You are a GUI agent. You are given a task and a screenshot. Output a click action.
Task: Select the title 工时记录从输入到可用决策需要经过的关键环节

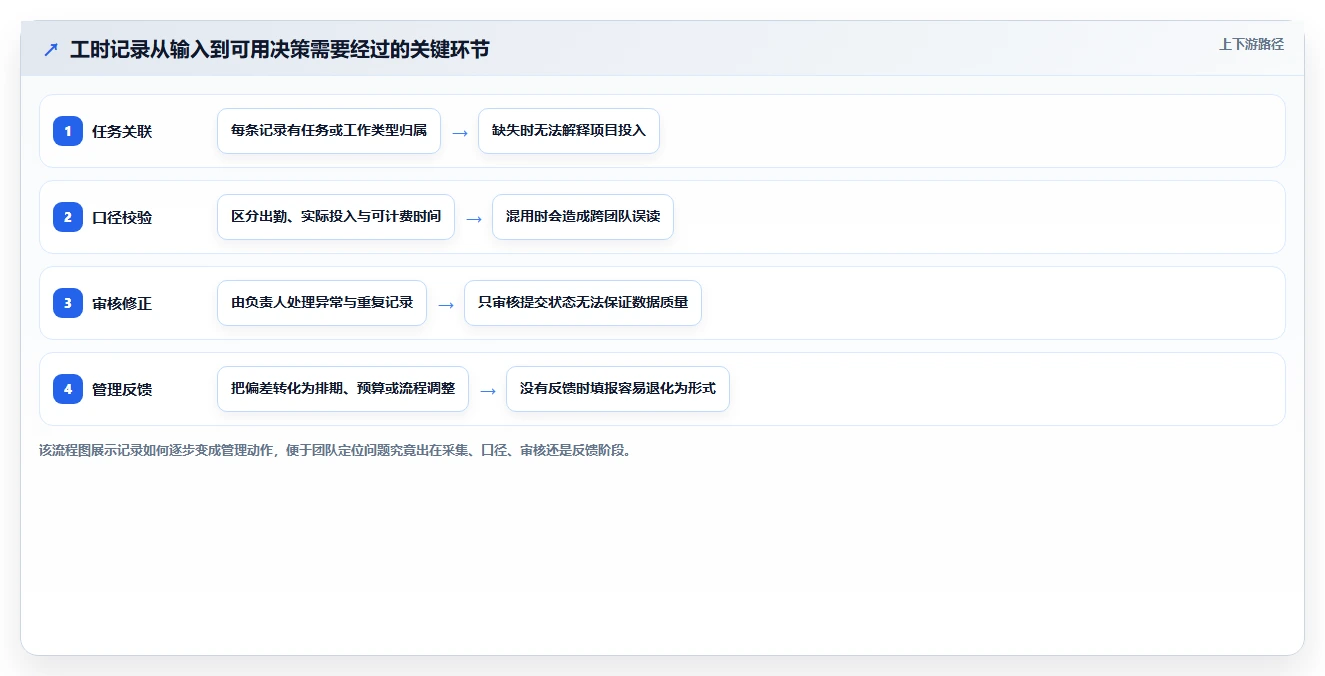point(280,49)
